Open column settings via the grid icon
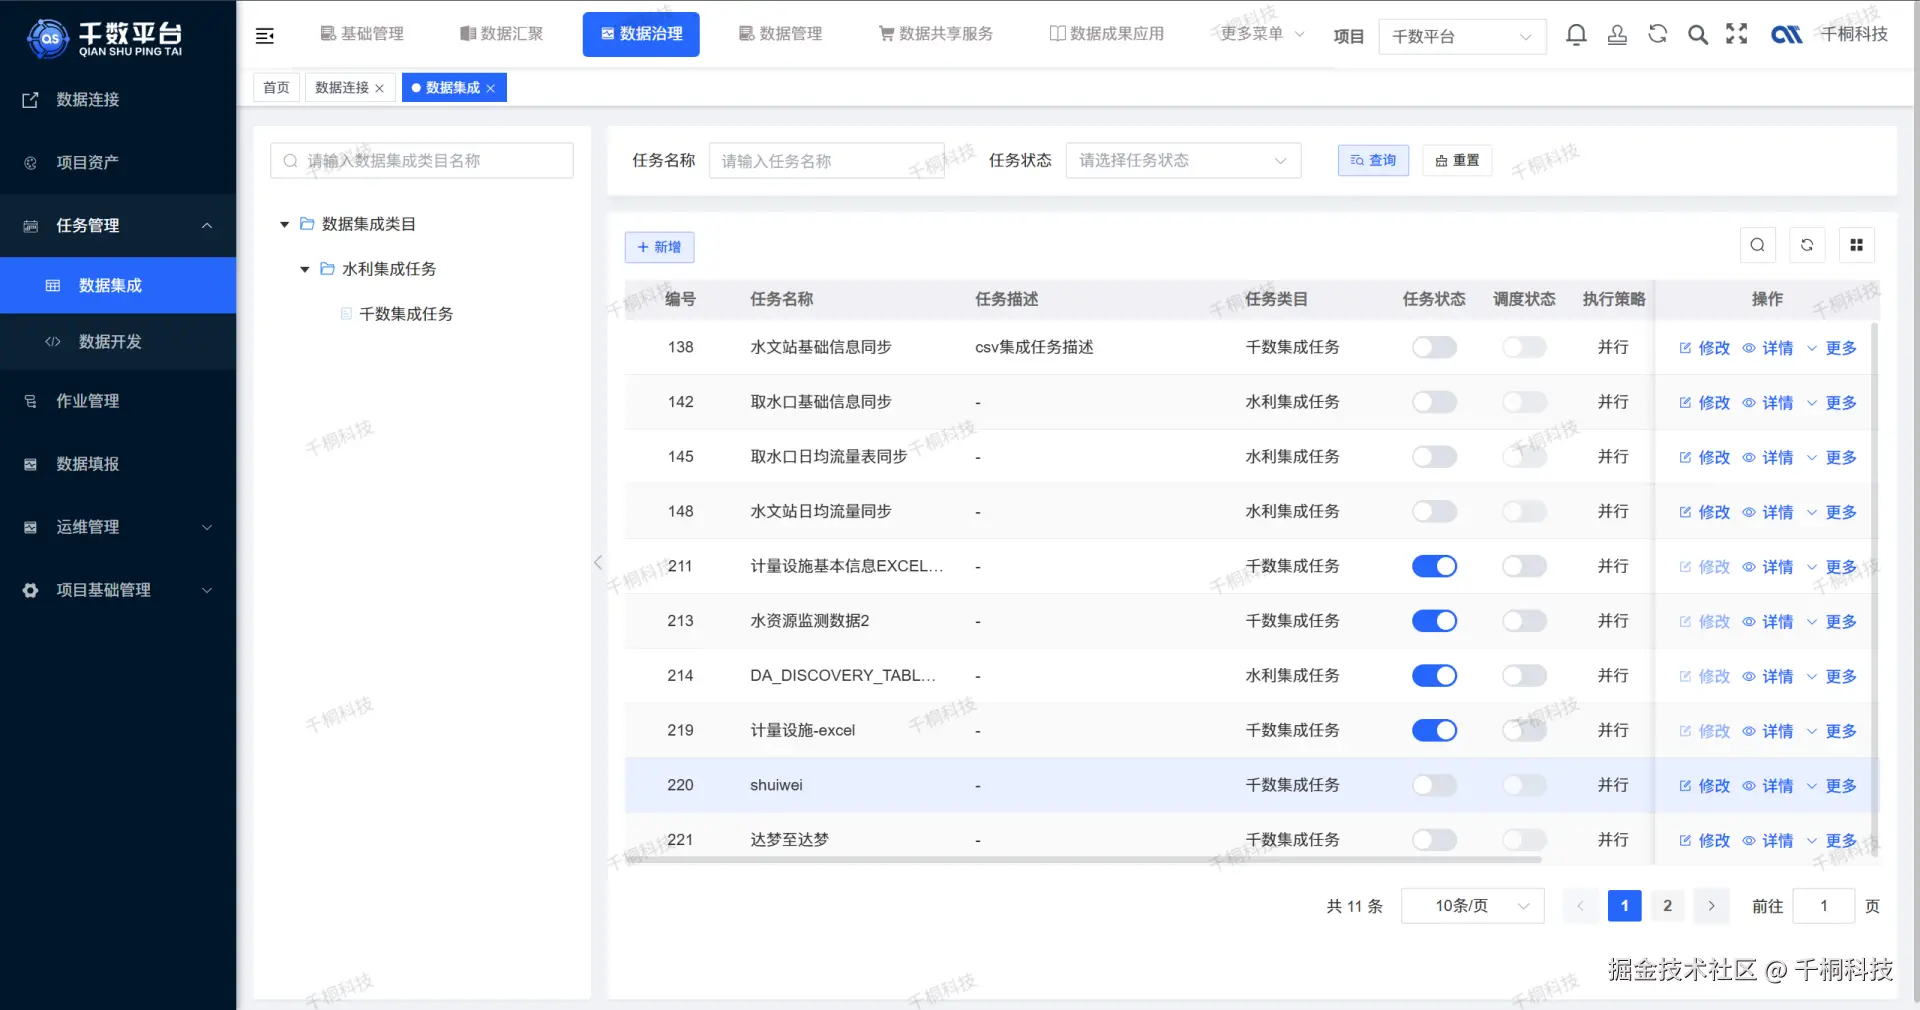The width and height of the screenshot is (1920, 1010). pos(1857,245)
